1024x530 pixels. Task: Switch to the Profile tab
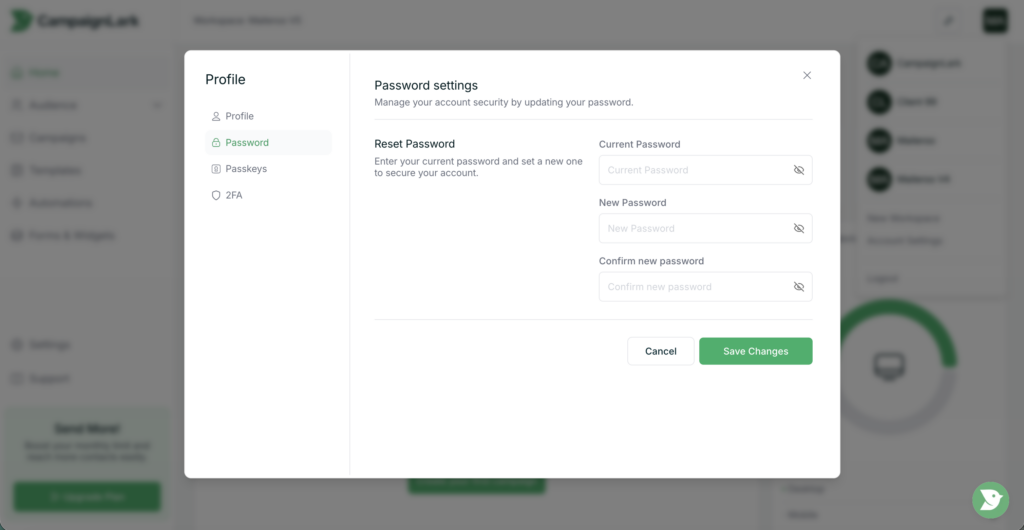239,116
